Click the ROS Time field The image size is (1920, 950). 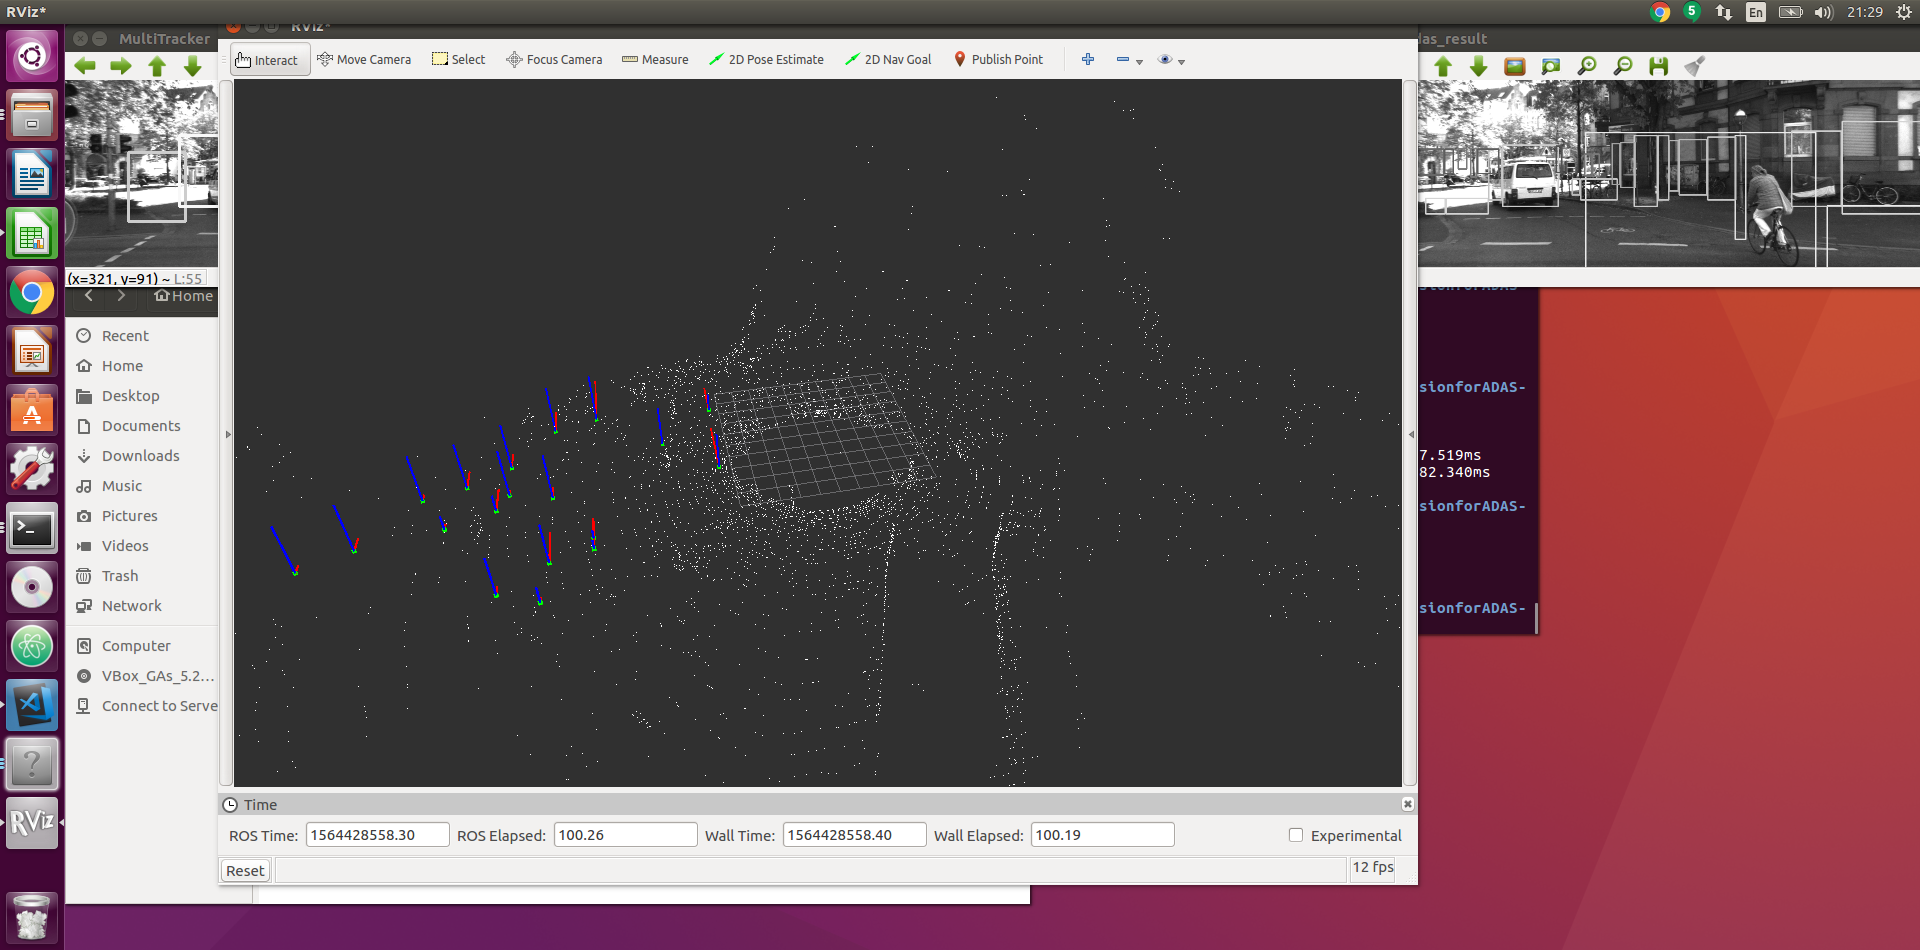[x=378, y=835]
